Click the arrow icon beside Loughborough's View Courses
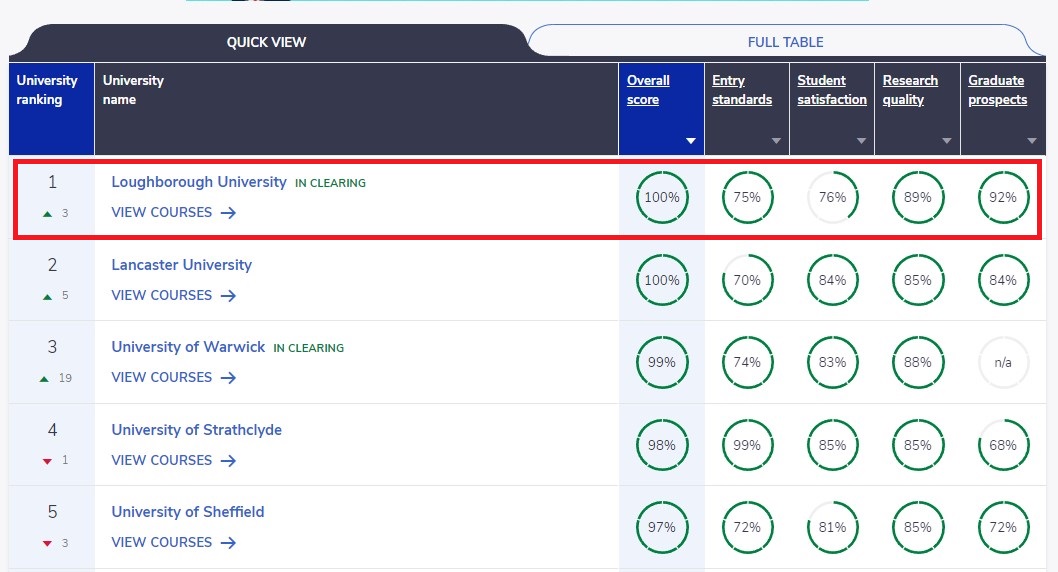This screenshot has height=572, width=1058. (x=228, y=213)
